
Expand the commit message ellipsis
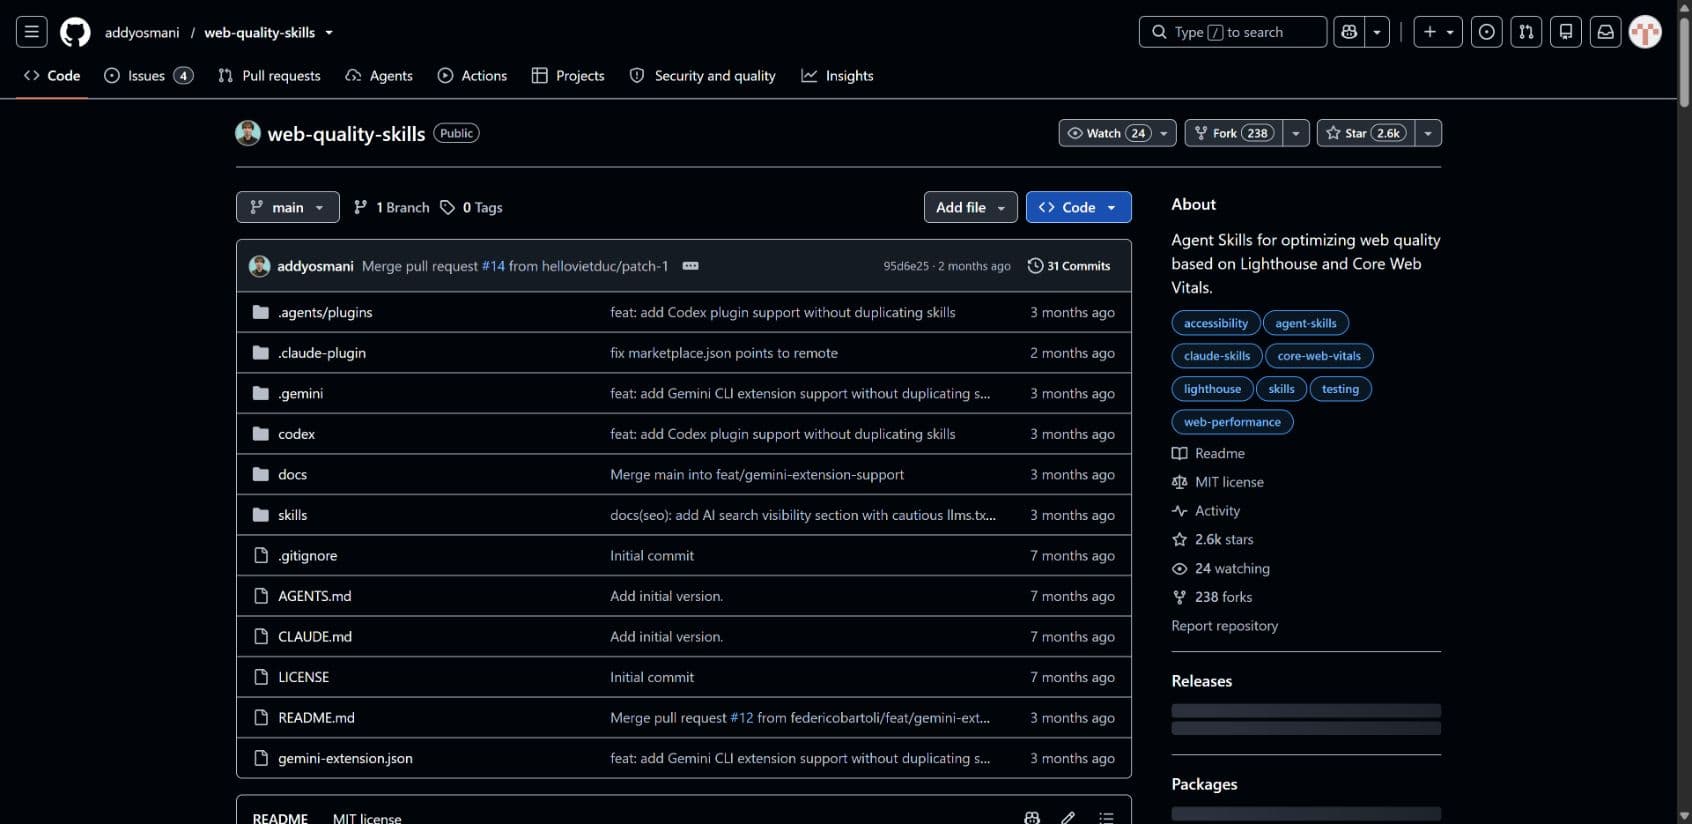point(690,266)
